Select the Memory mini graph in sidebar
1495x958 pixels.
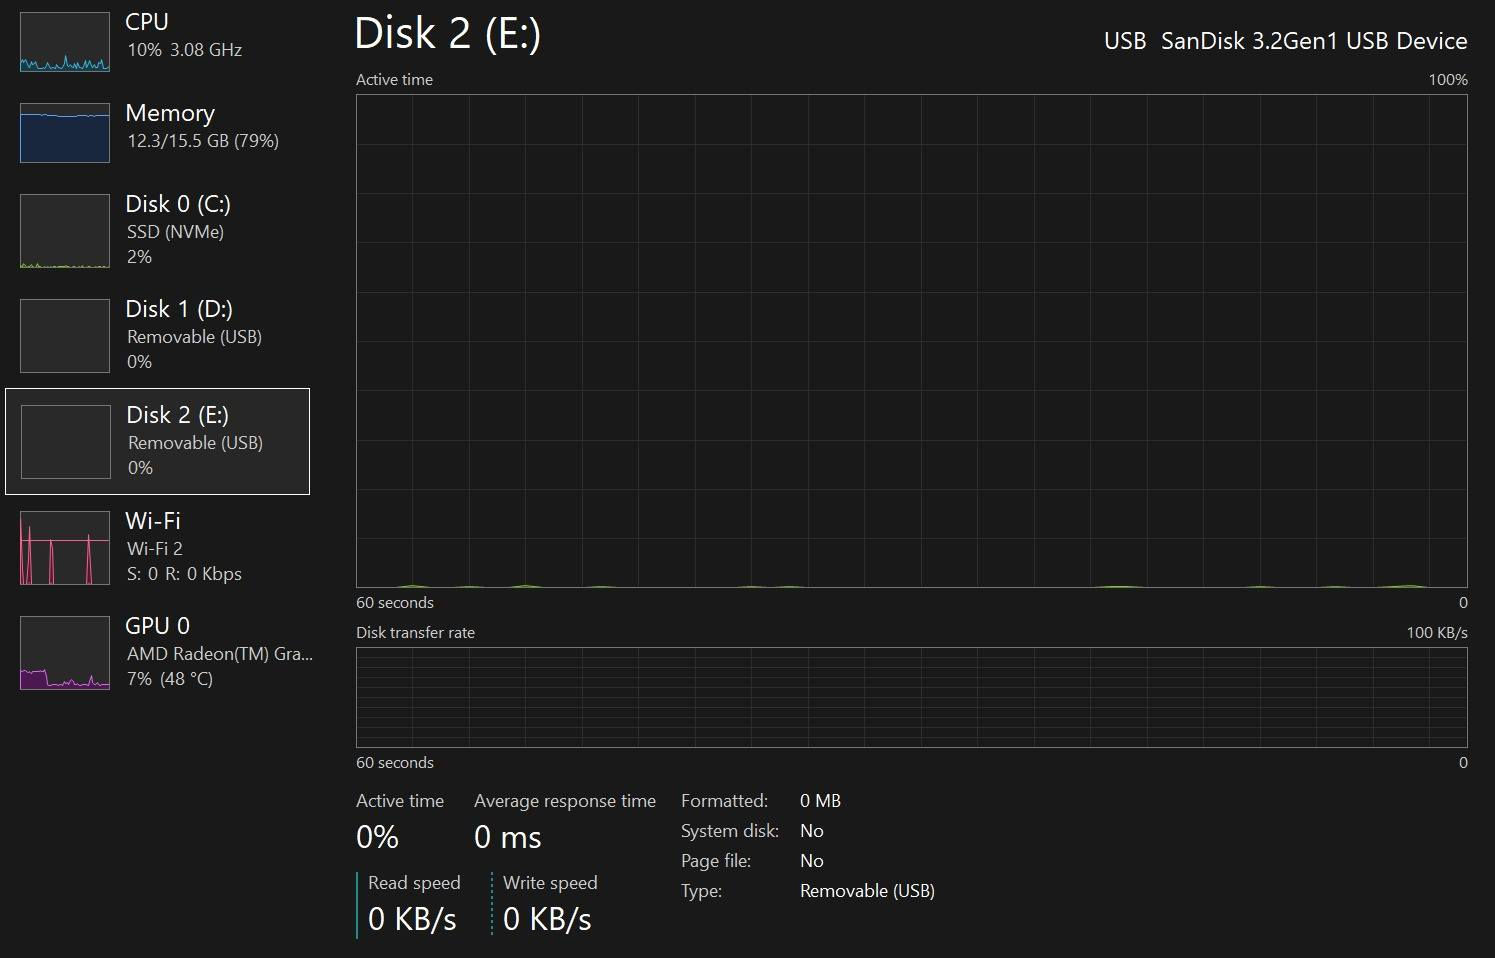click(x=65, y=133)
